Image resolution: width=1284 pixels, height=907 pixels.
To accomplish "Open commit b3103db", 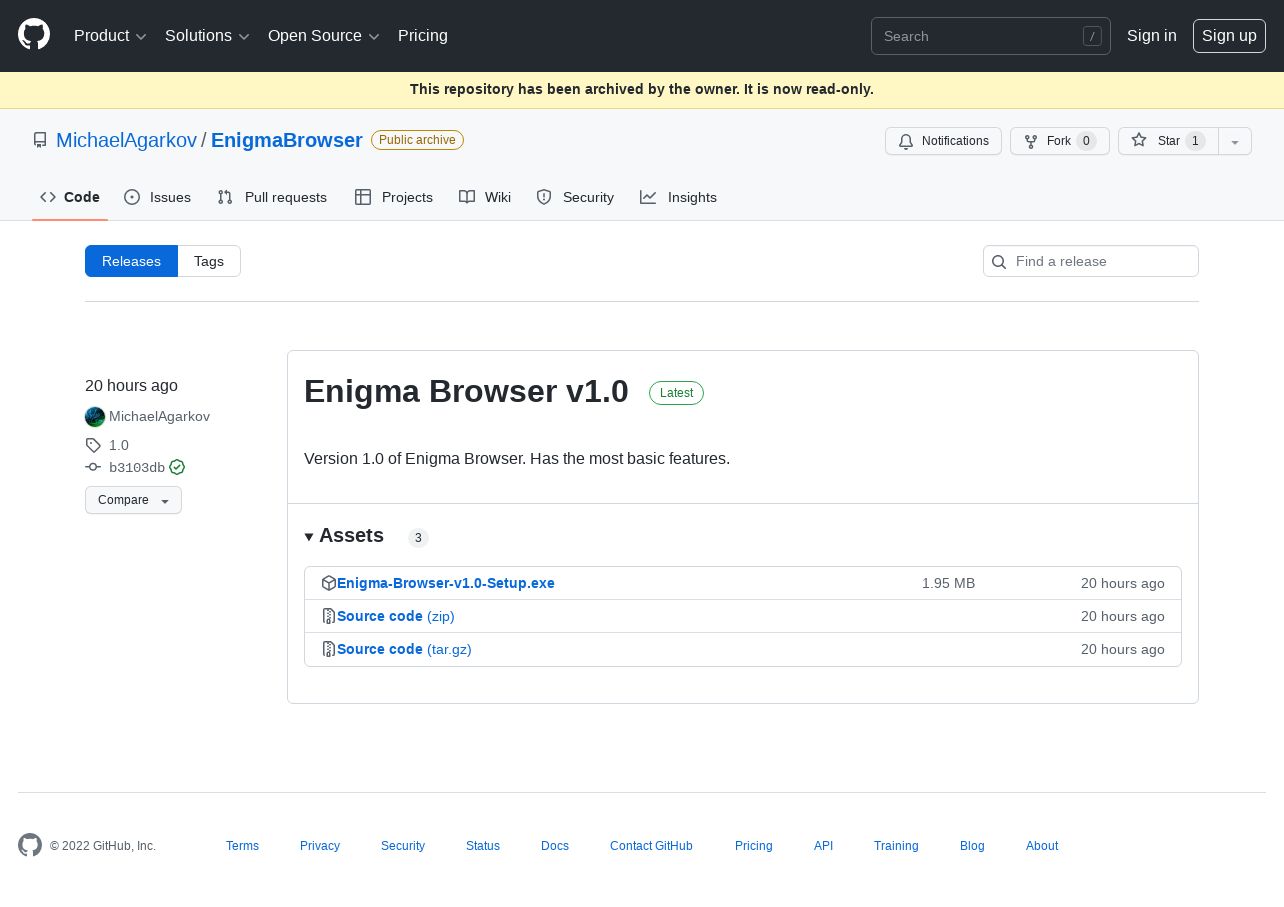I will click(x=137, y=467).
